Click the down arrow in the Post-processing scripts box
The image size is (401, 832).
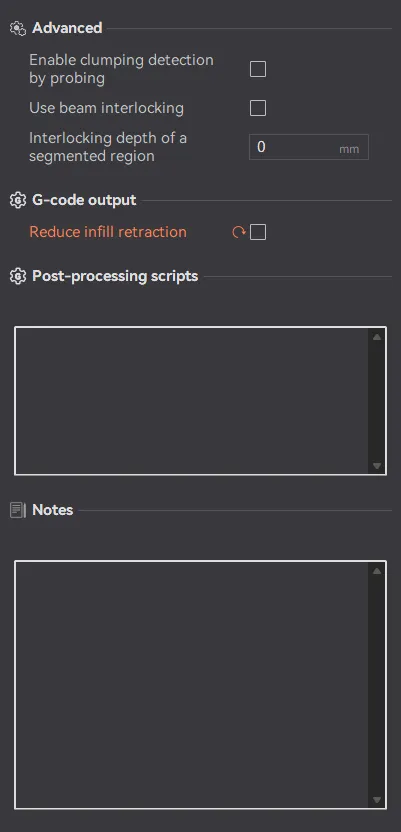(377, 466)
